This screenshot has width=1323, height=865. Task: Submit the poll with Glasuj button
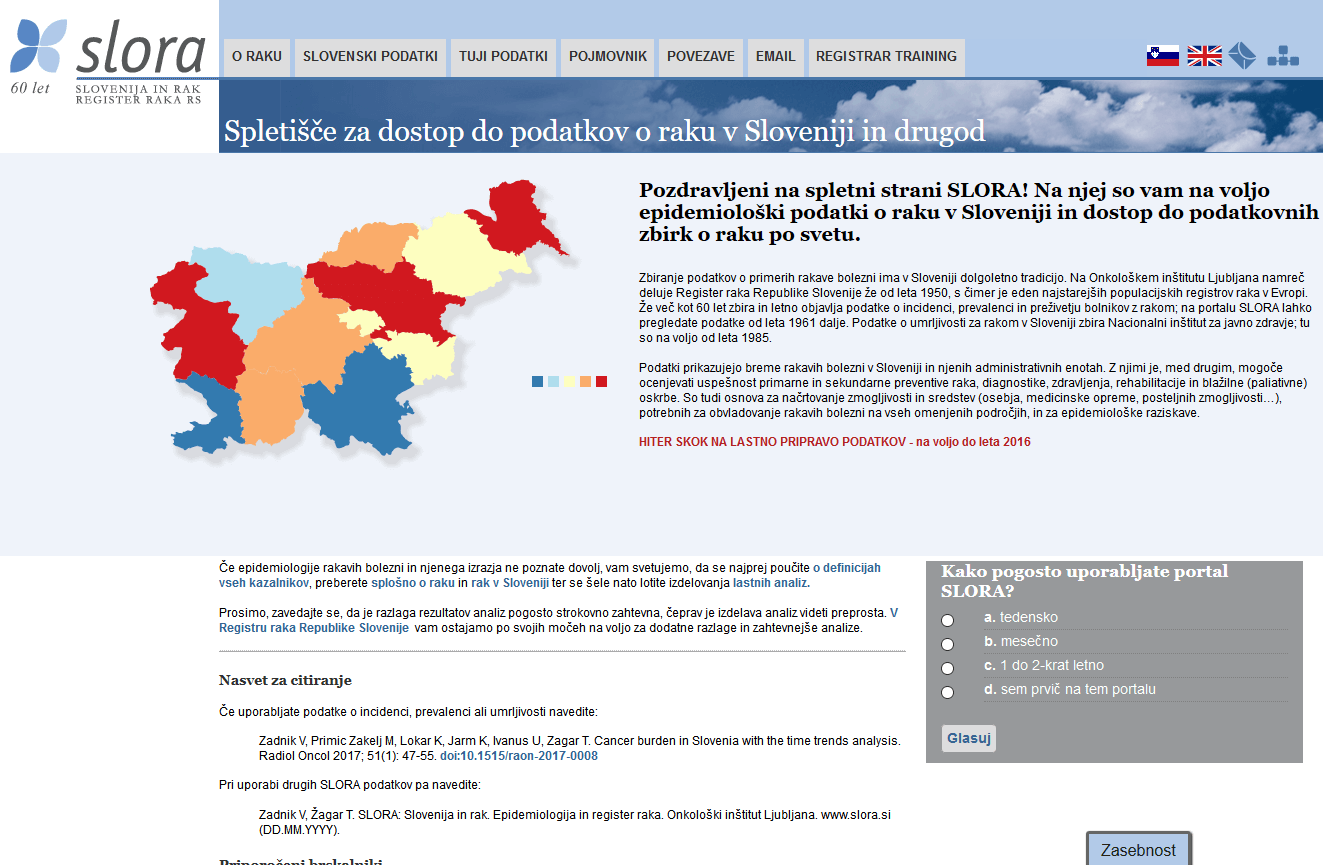pos(968,739)
